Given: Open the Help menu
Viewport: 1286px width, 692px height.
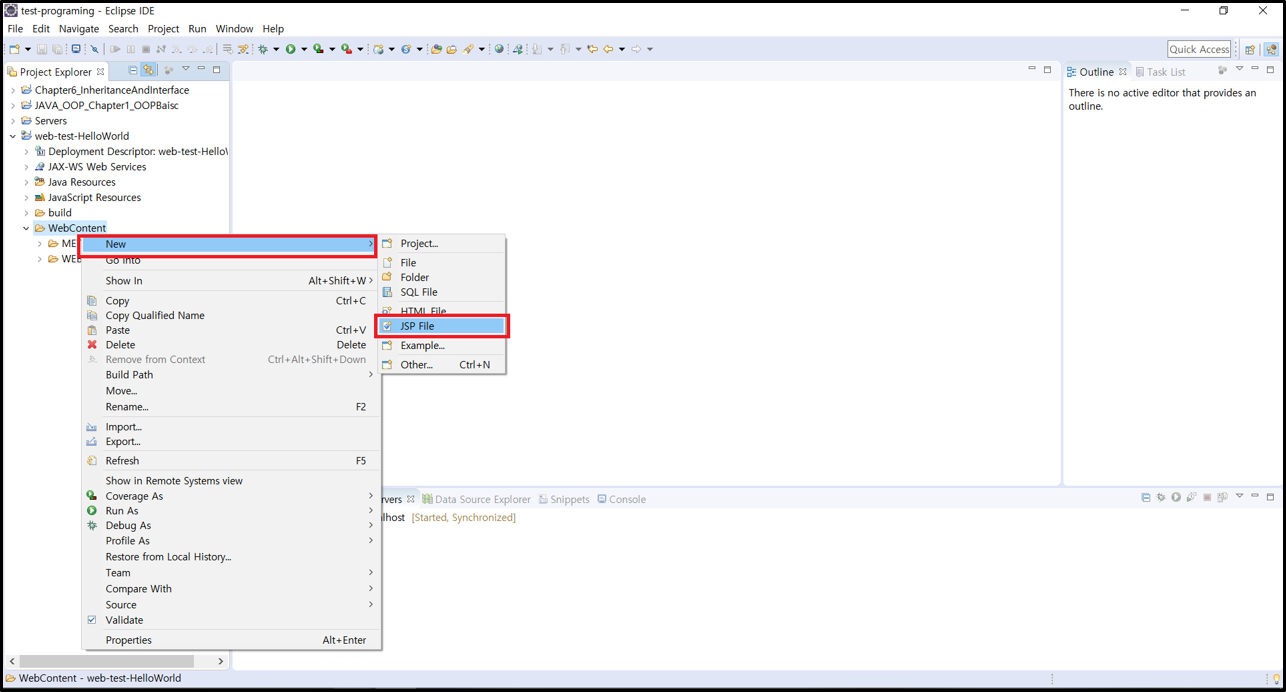Looking at the screenshot, I should 273,29.
